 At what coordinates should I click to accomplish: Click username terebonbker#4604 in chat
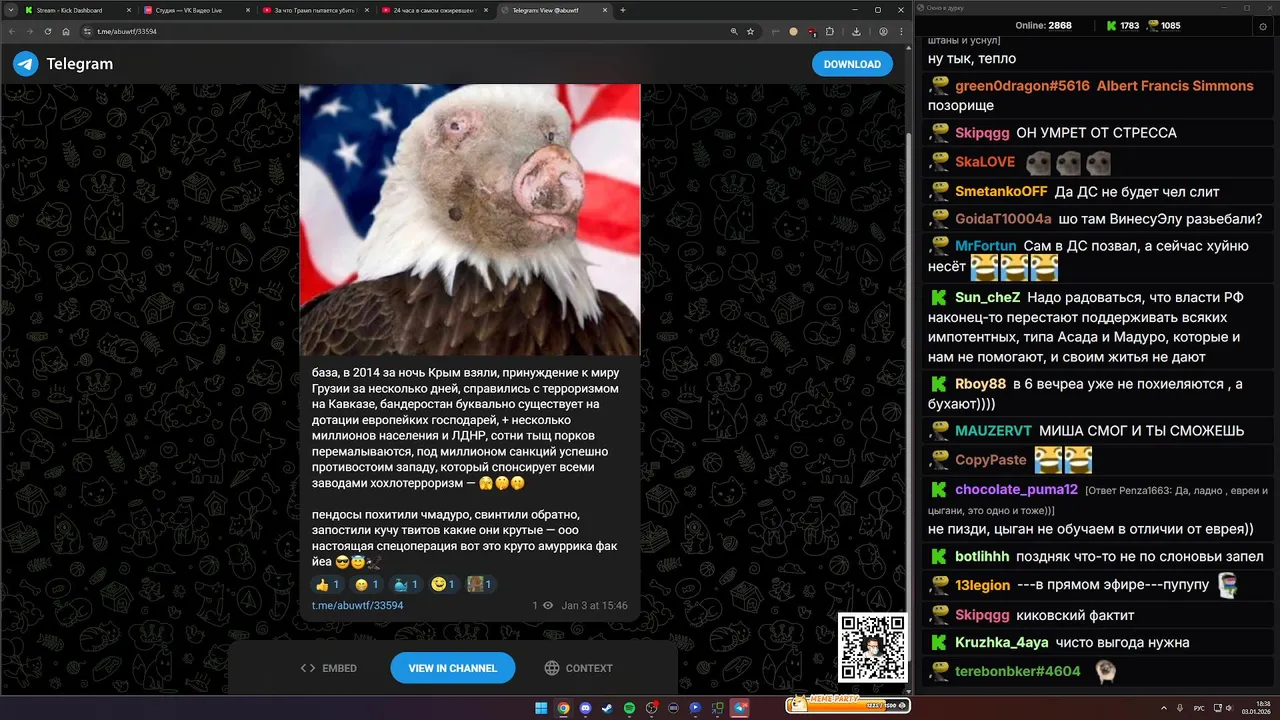pyautogui.click(x=1018, y=672)
